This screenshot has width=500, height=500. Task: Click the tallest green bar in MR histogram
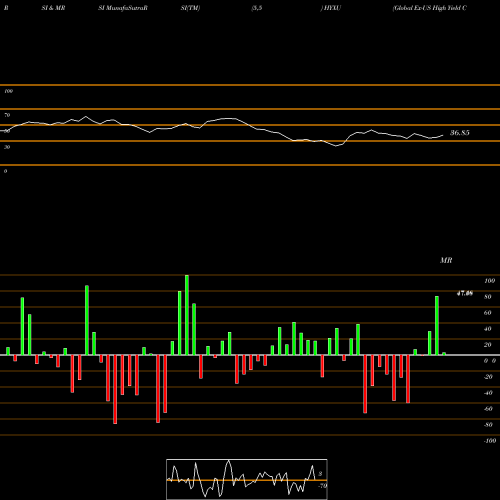click(187, 315)
